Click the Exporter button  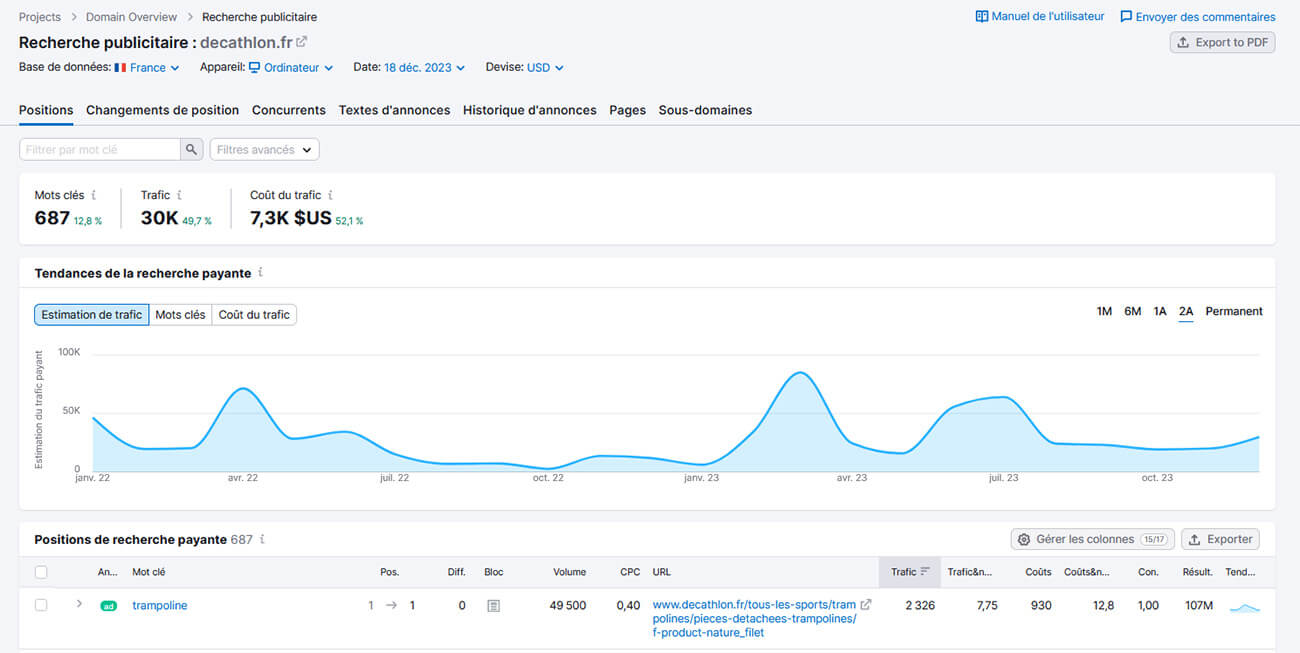click(x=1220, y=539)
